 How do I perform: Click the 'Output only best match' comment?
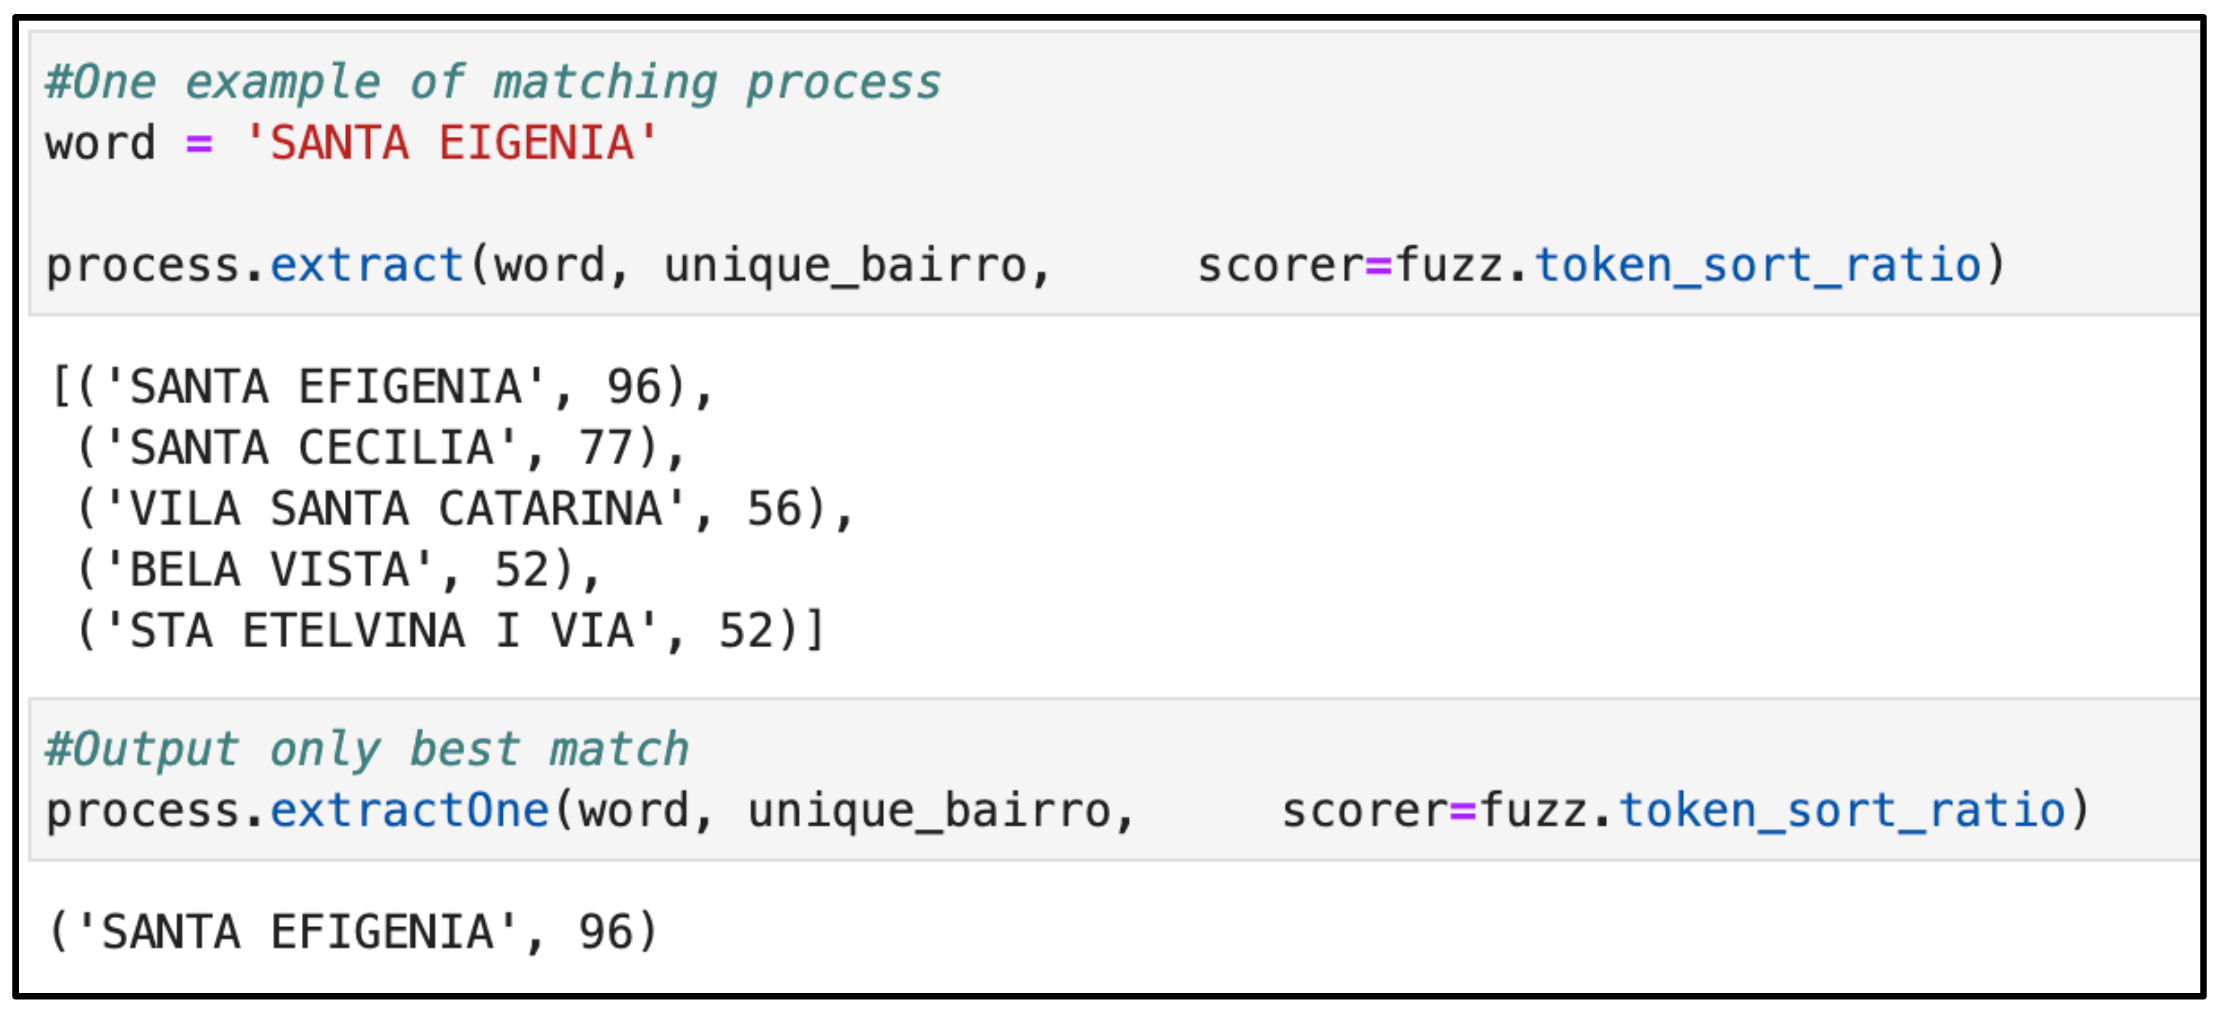[367, 749]
